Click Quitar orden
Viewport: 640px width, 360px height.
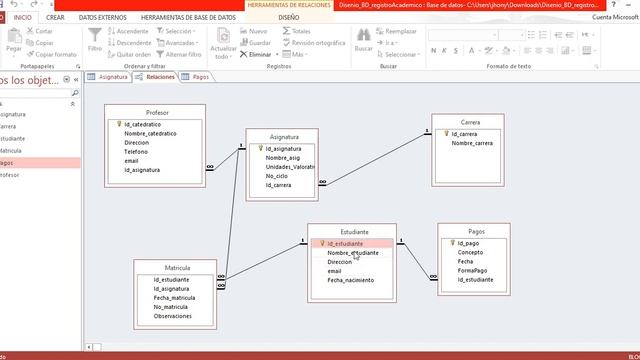click(x=129, y=54)
